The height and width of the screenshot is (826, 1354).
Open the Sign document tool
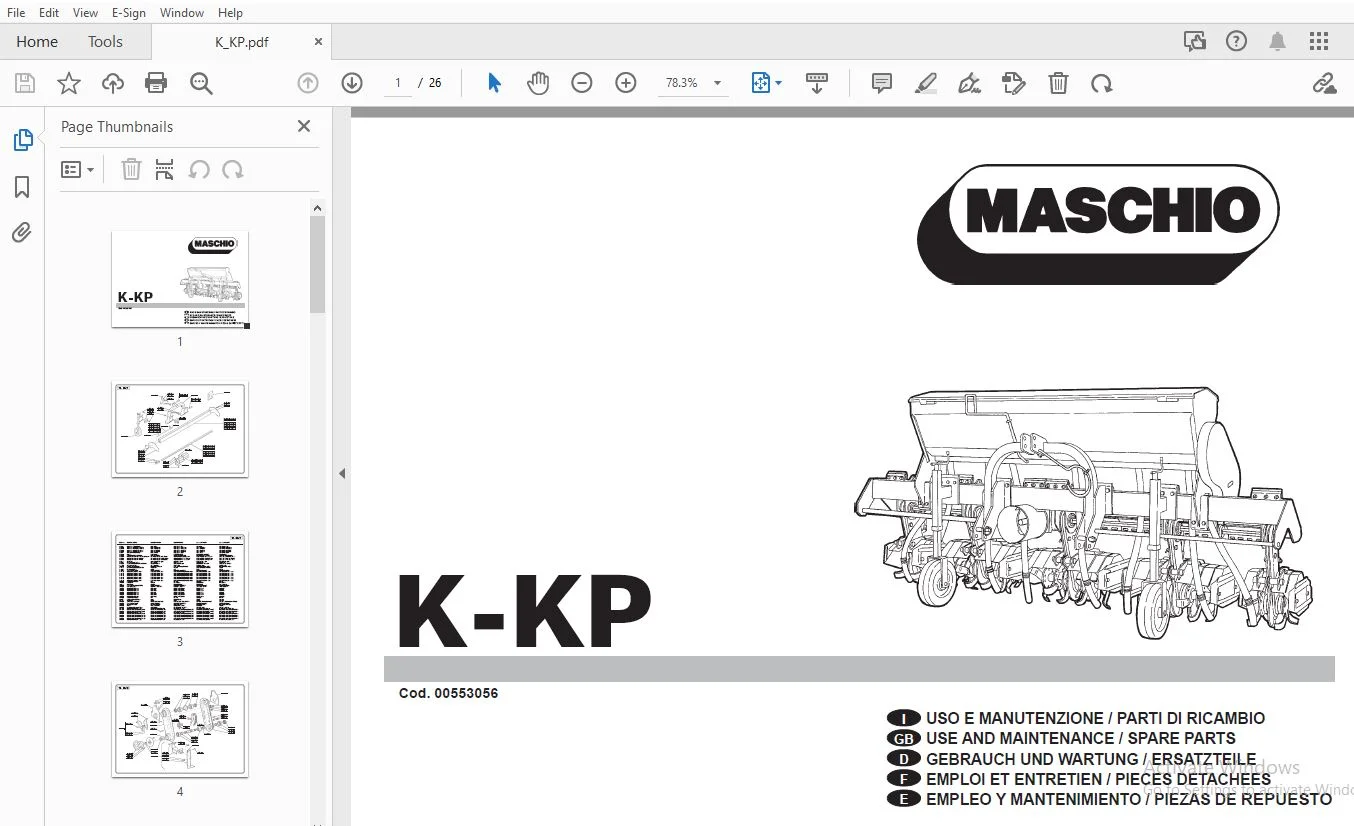(x=969, y=83)
